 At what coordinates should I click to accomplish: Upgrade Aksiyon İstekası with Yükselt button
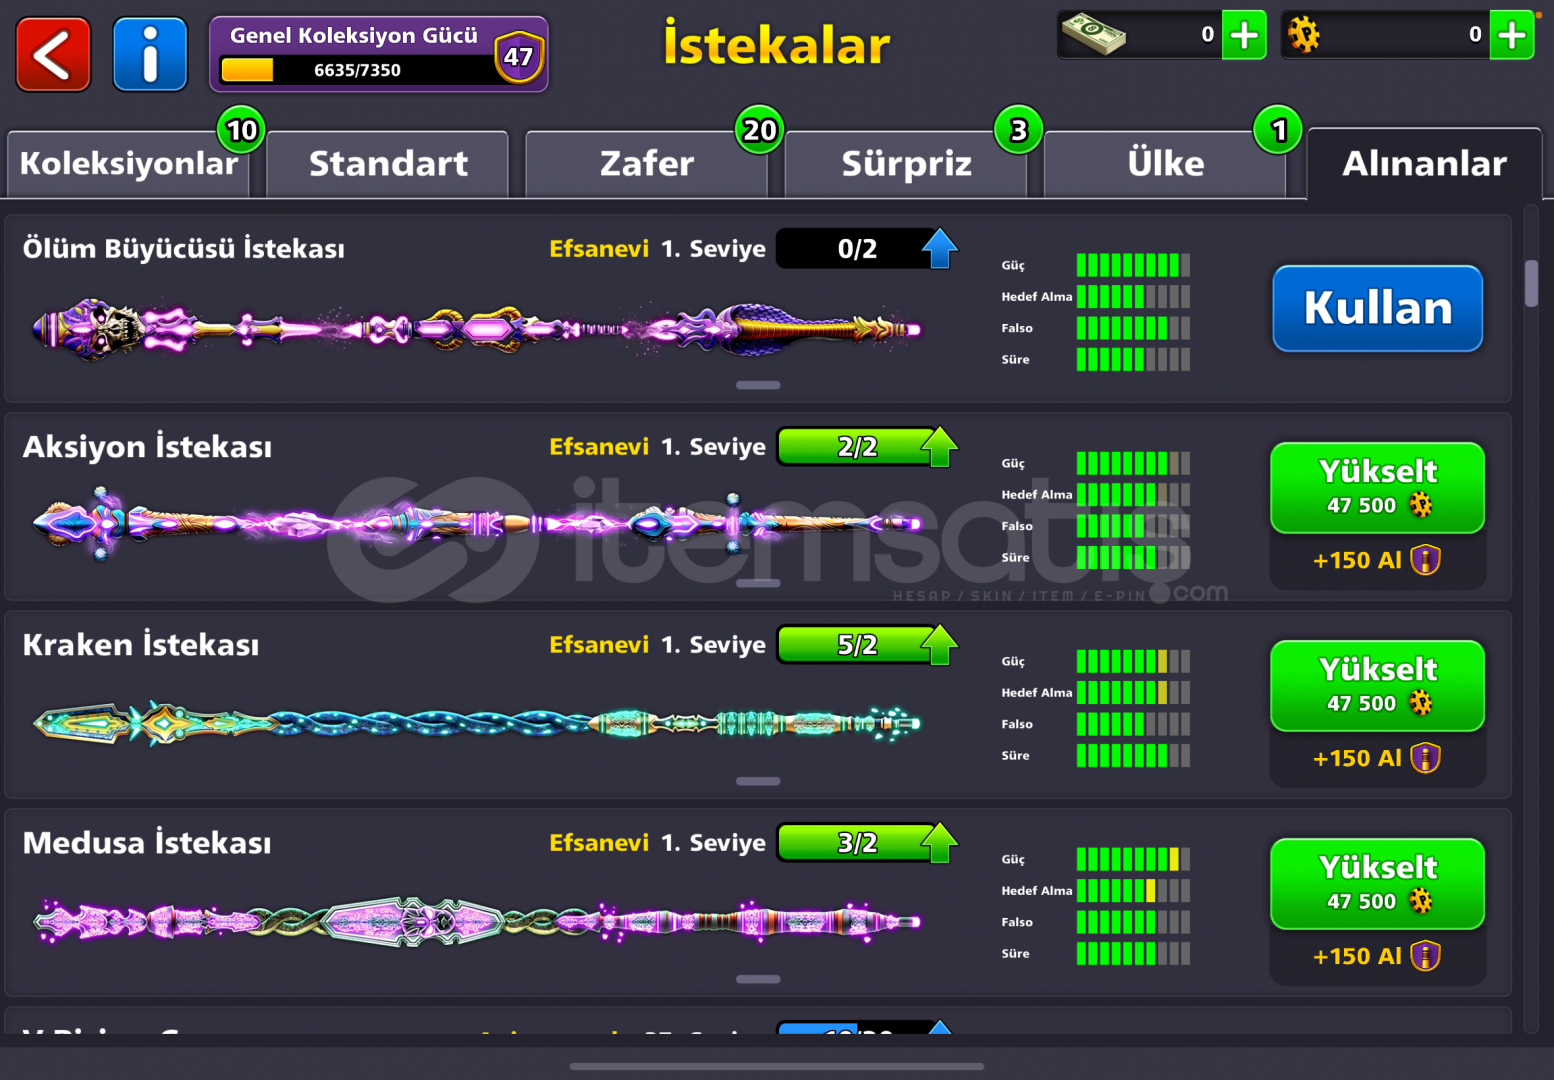1377,488
